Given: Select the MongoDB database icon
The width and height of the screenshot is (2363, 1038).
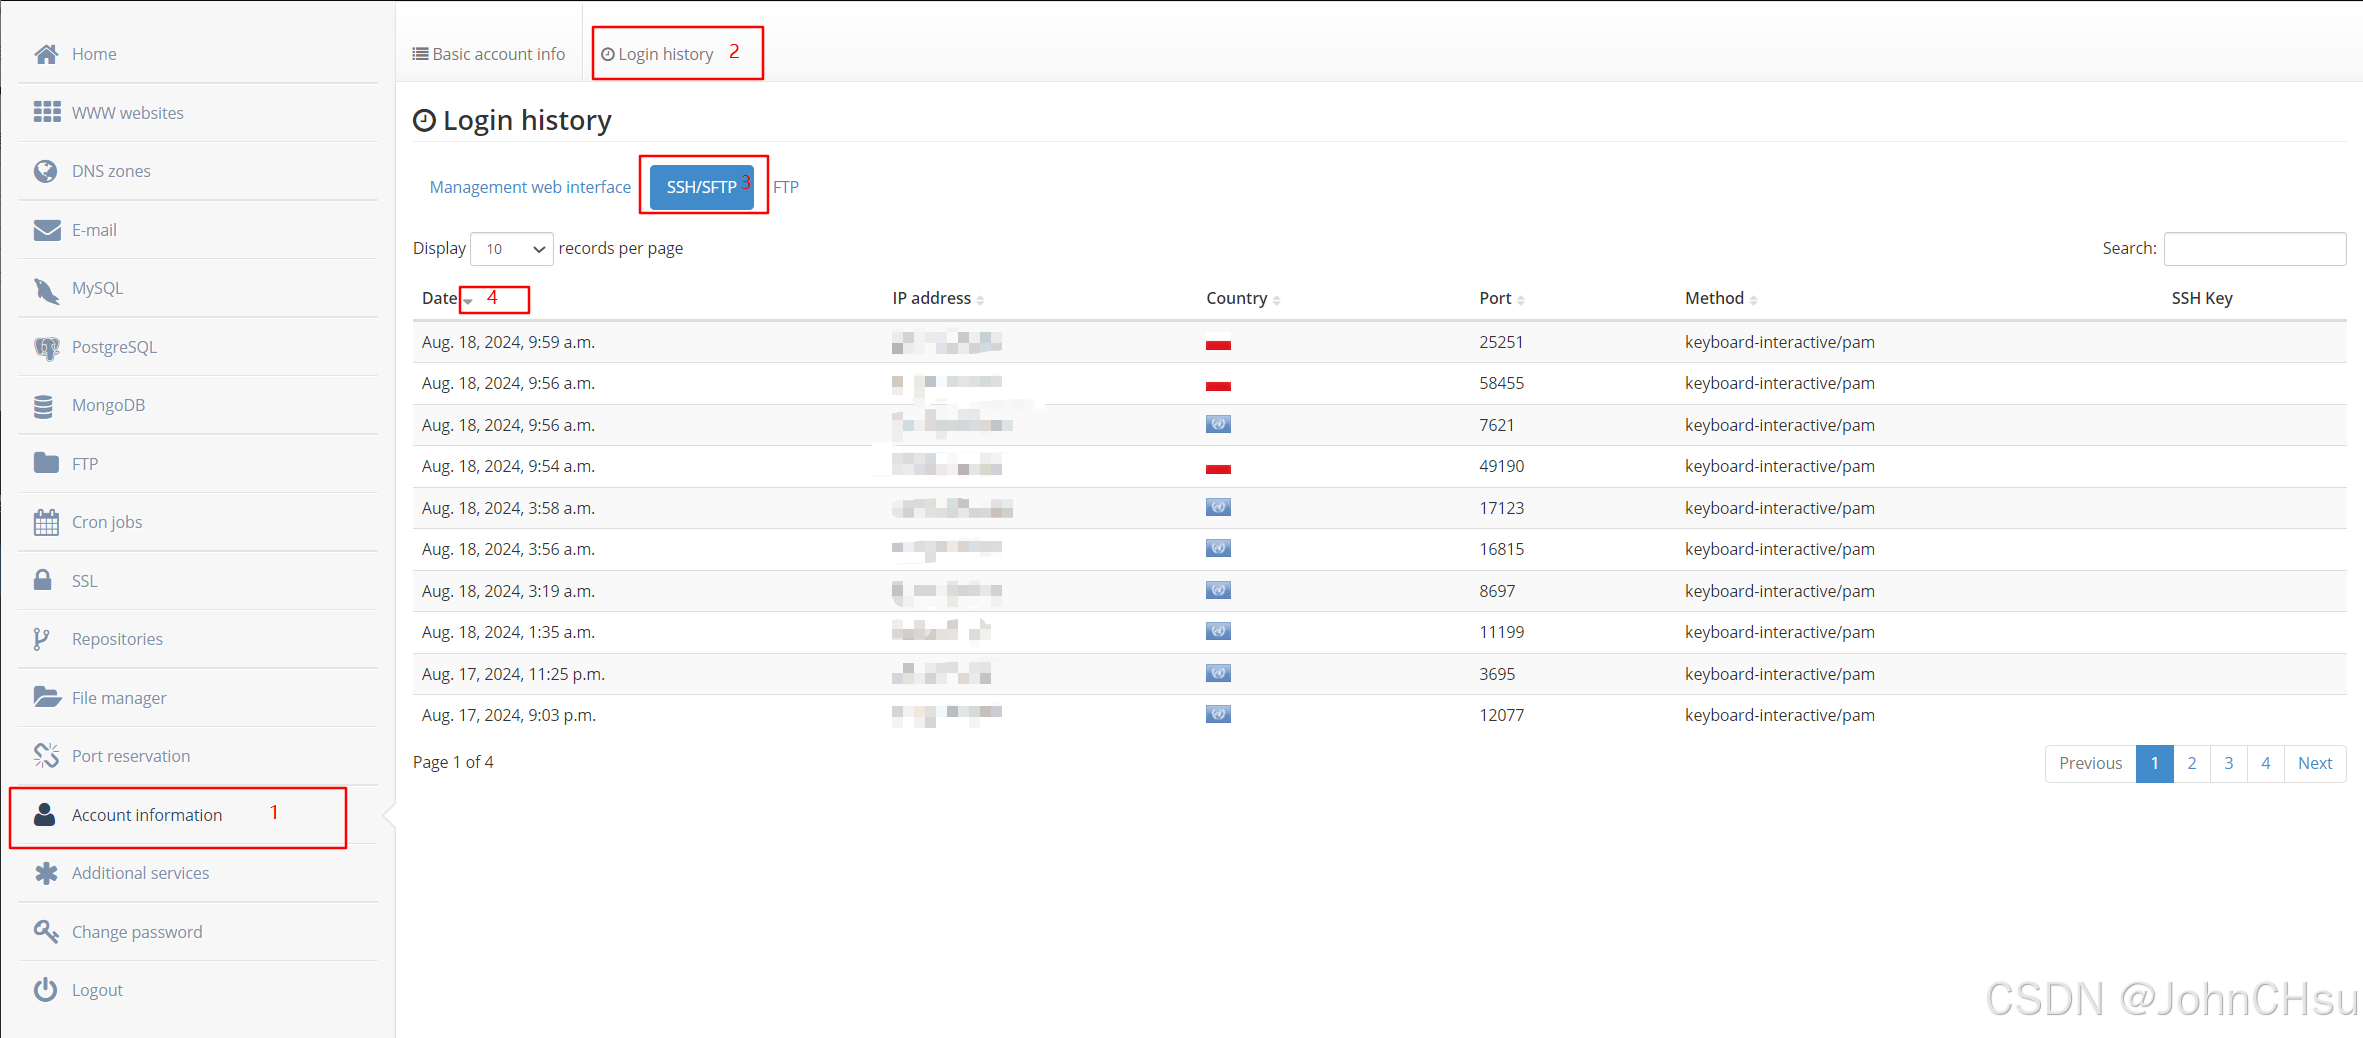Looking at the screenshot, I should [46, 404].
